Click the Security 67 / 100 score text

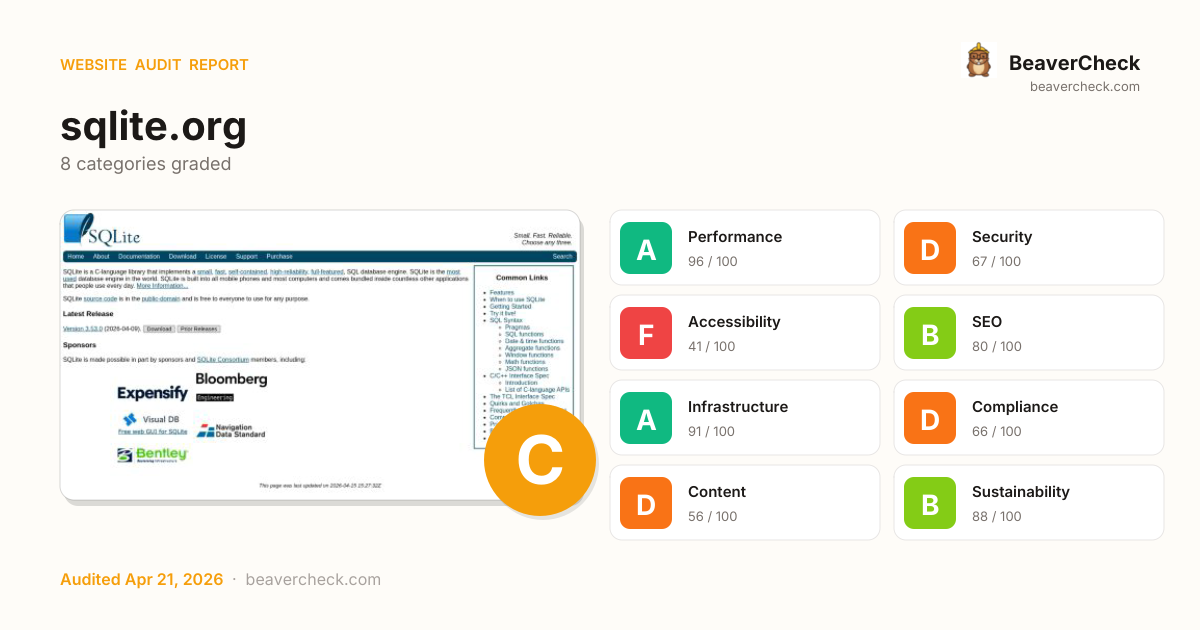996,262
